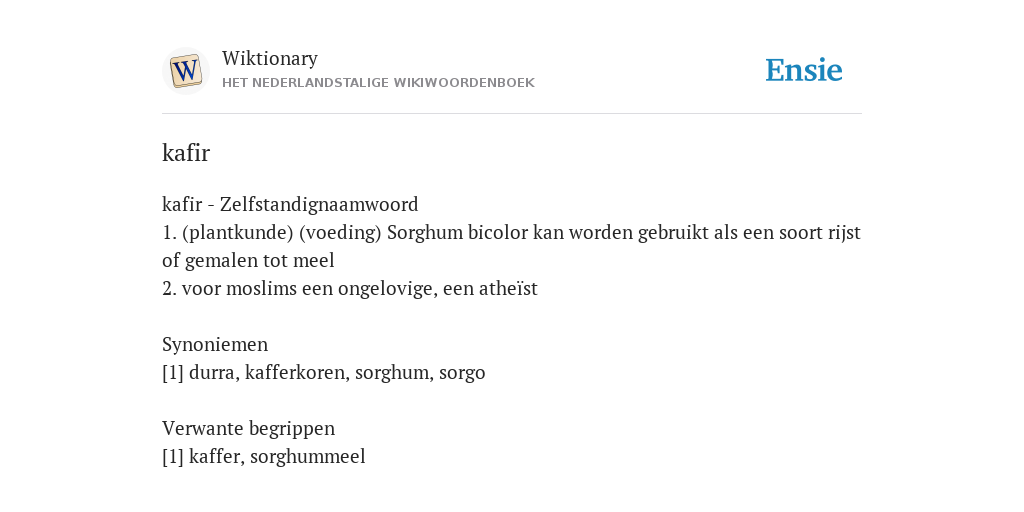This screenshot has width=1024, height=512.
Task: Click the synonym sorgo
Action: (462, 373)
